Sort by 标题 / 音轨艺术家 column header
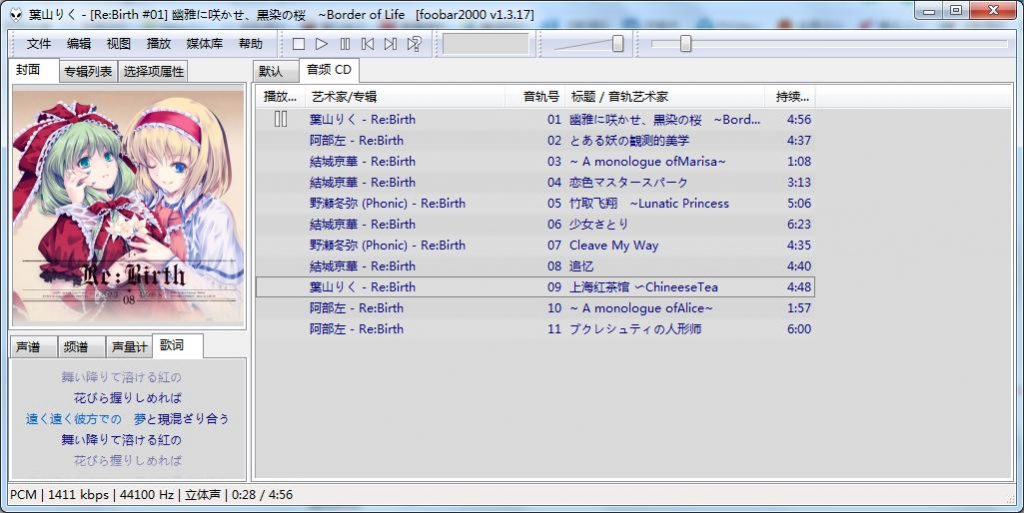The image size is (1024, 513). 664,97
